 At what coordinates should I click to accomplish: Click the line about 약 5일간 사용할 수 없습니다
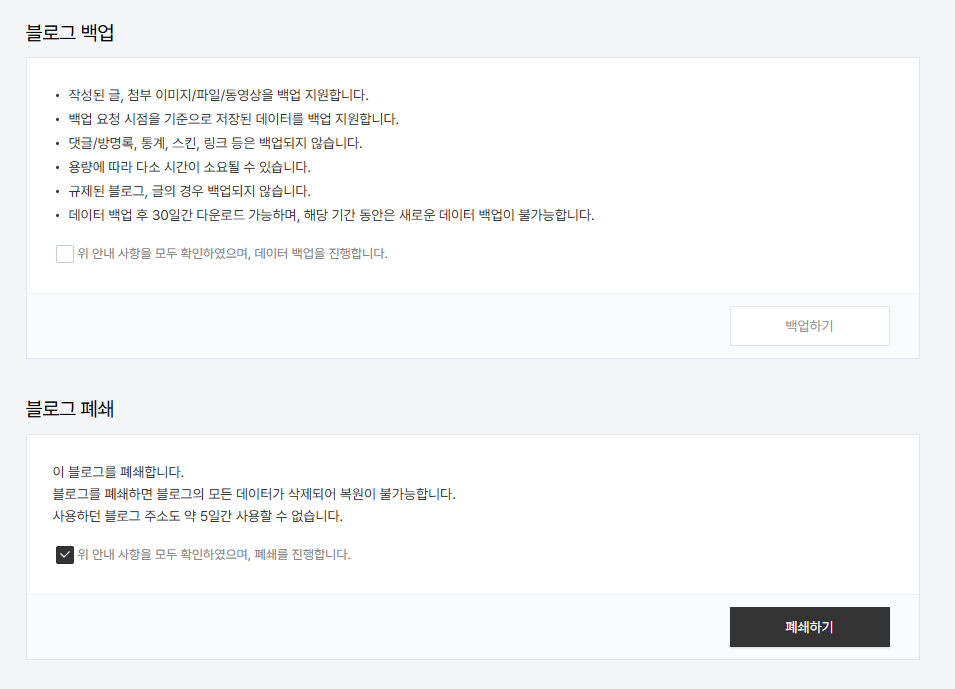coord(197,516)
